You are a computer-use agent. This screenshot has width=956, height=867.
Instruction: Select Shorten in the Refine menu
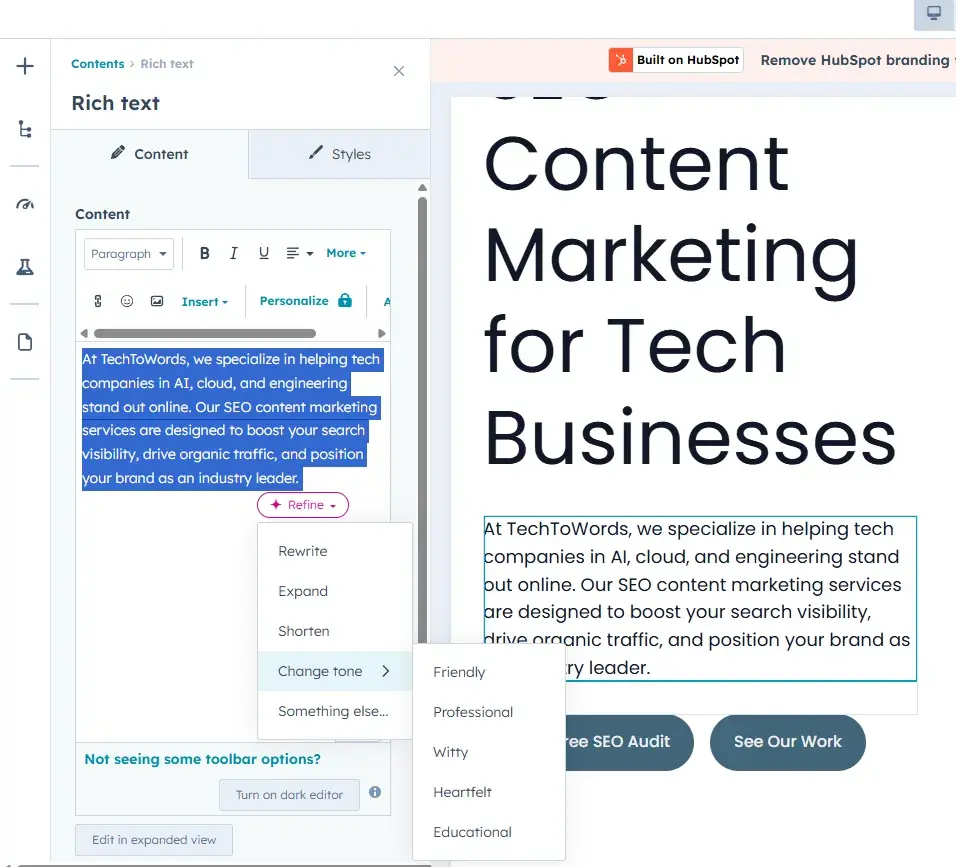coord(304,631)
